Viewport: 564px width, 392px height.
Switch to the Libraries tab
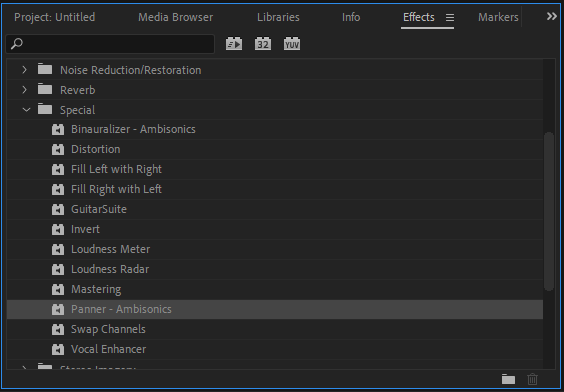[278, 17]
